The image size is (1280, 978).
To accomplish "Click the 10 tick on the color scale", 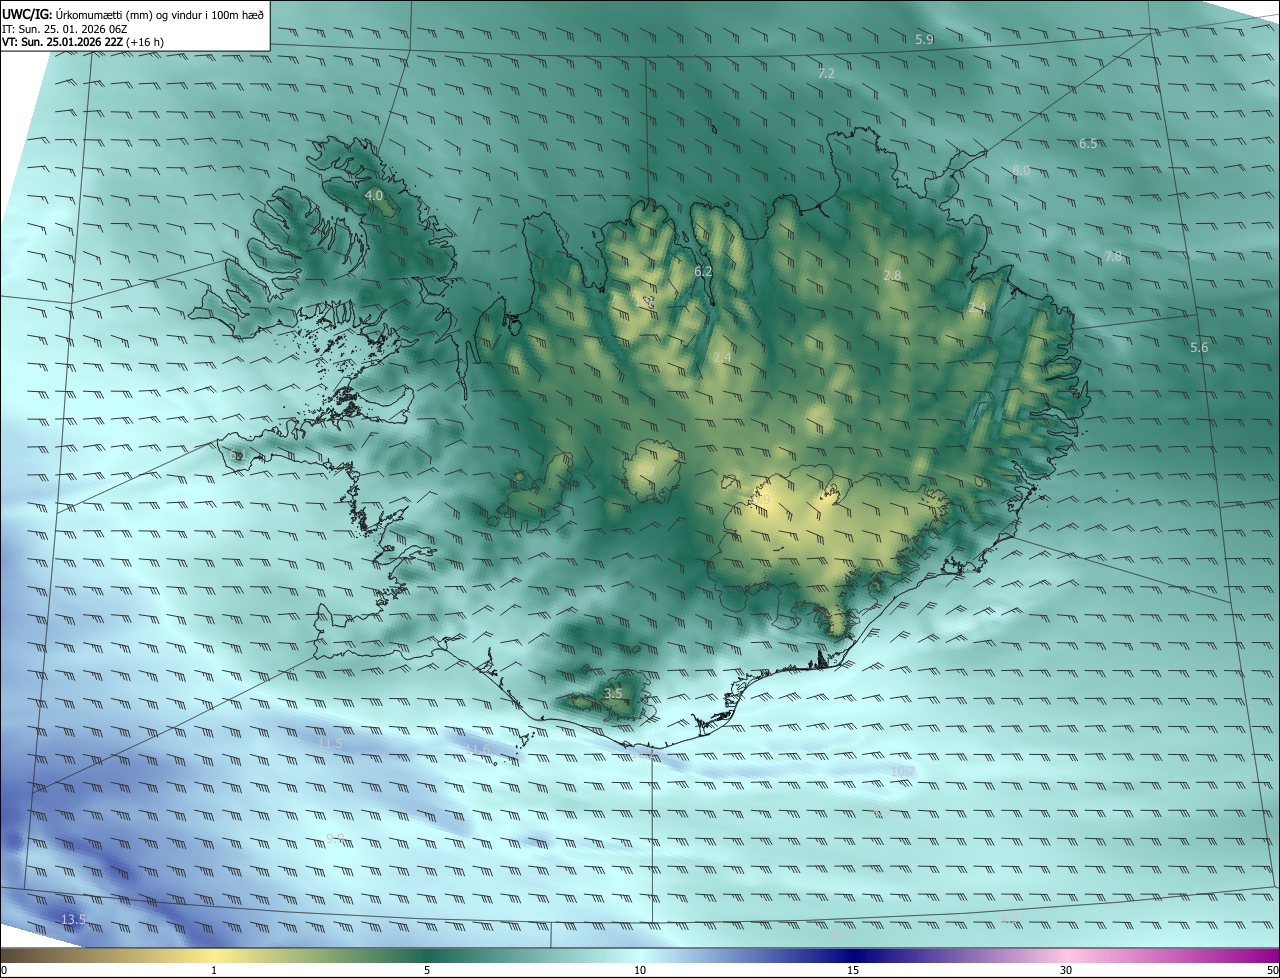I will [x=640, y=970].
